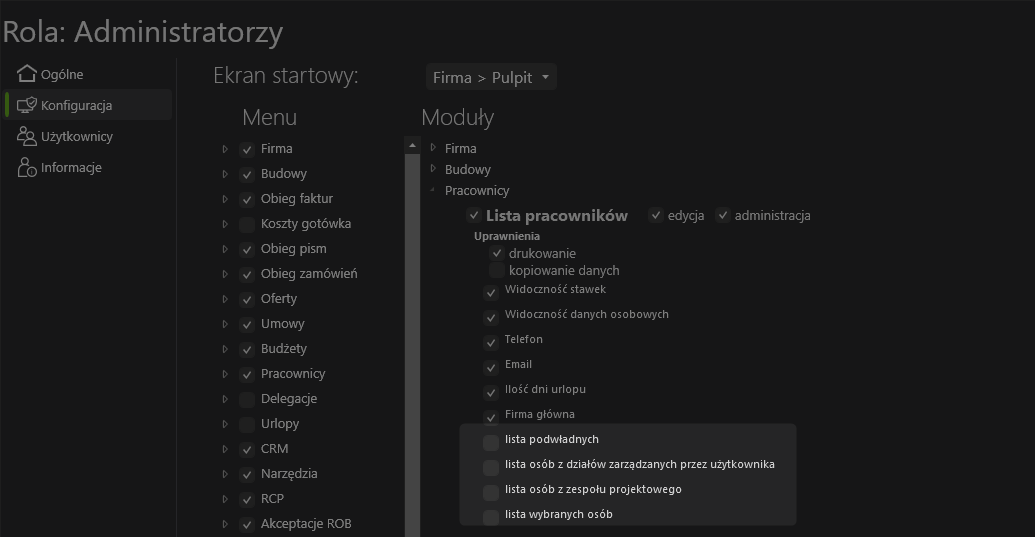Image resolution: width=1035 pixels, height=537 pixels.
Task: Expand Firma under Moduły
Action: point(433,148)
